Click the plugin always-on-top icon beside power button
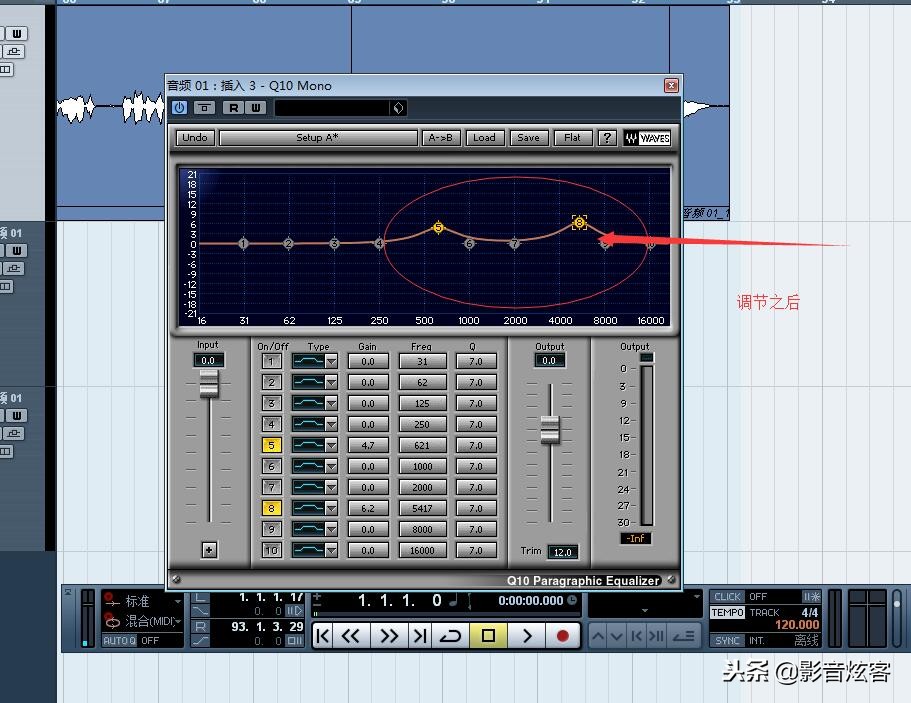 204,107
